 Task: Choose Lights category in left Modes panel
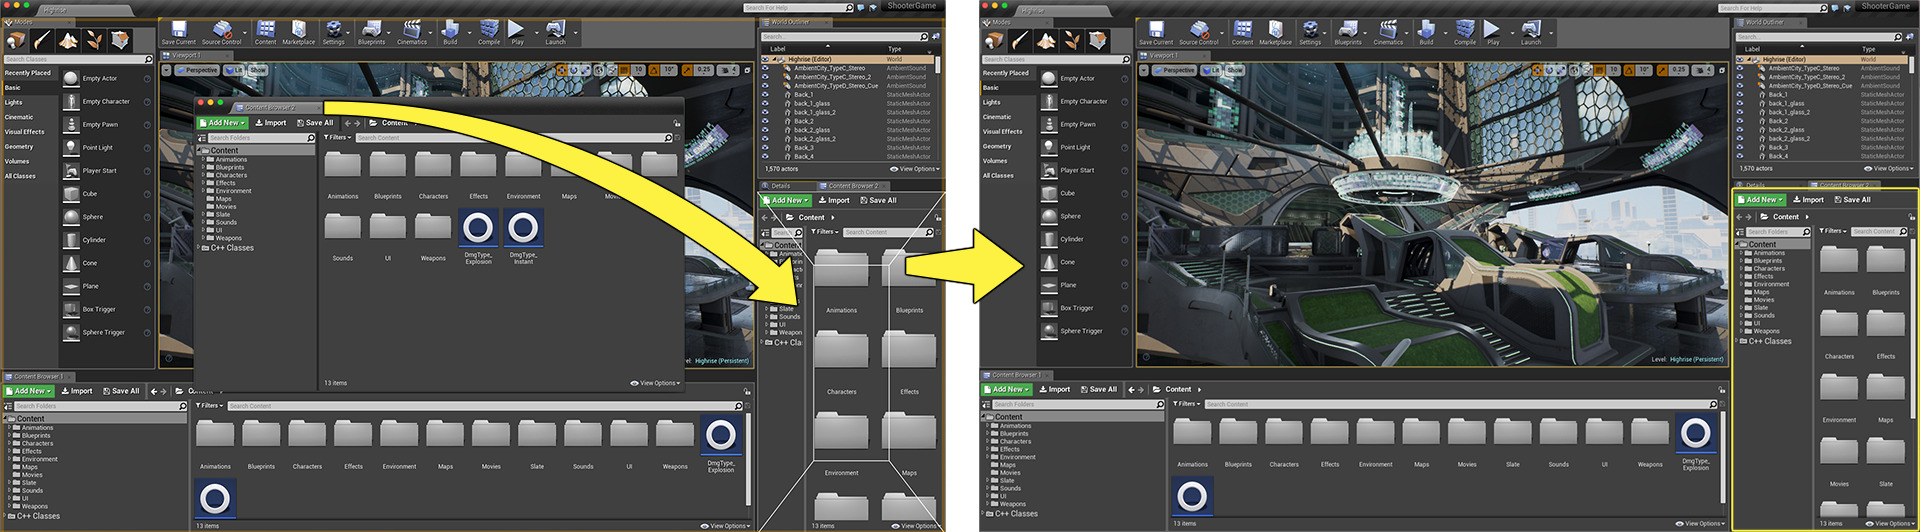click(x=13, y=102)
